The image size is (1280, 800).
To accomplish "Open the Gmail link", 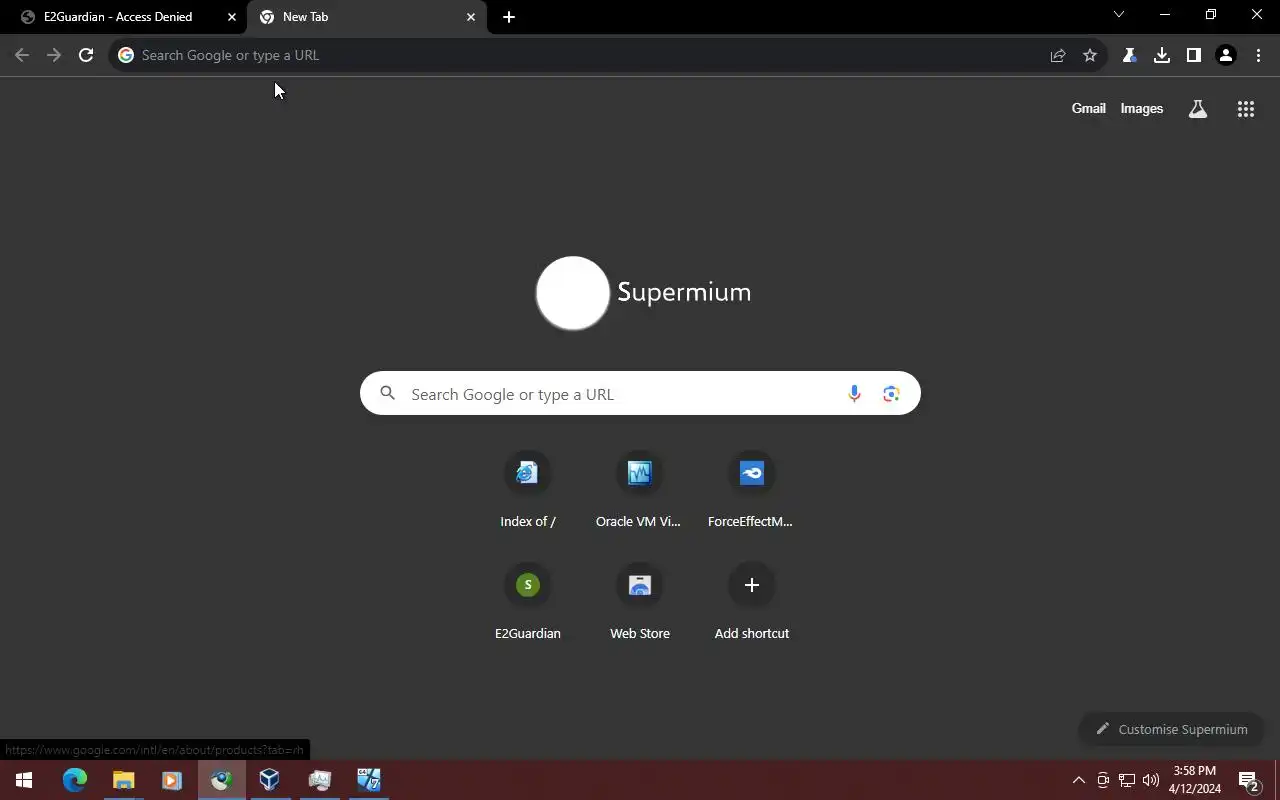I will pyautogui.click(x=1089, y=109).
